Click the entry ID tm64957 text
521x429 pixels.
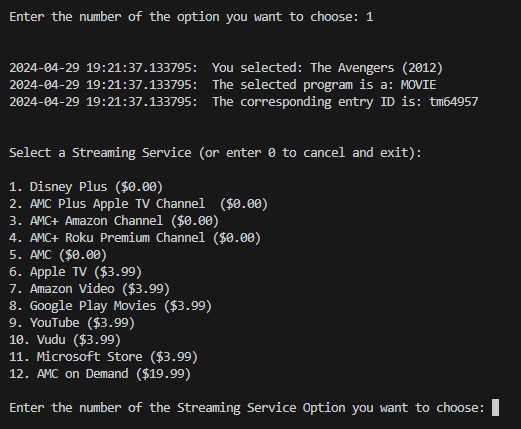click(x=454, y=102)
